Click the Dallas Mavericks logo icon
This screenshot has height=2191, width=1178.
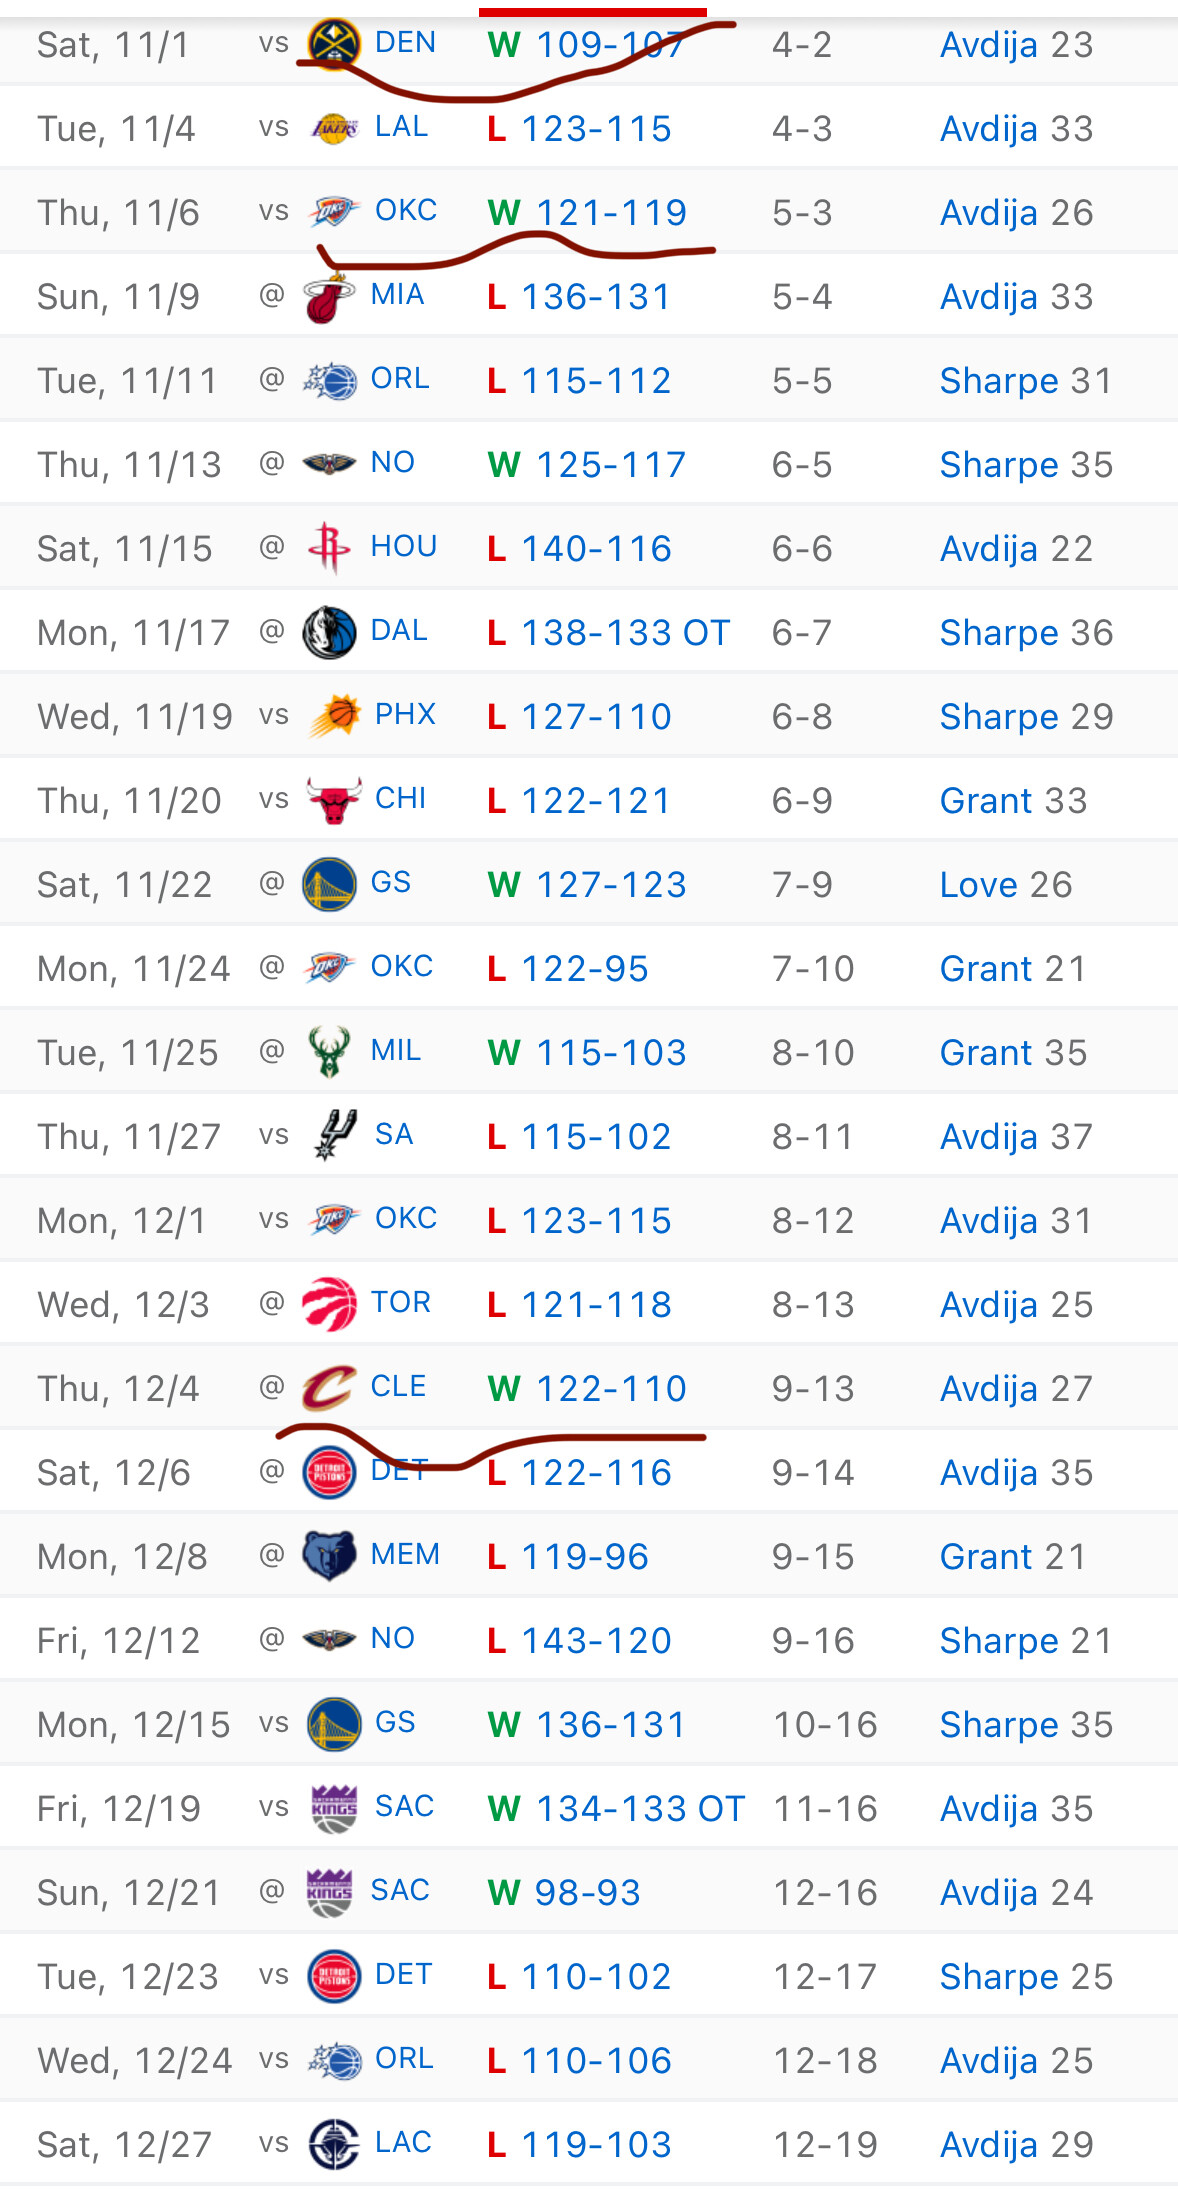click(329, 632)
